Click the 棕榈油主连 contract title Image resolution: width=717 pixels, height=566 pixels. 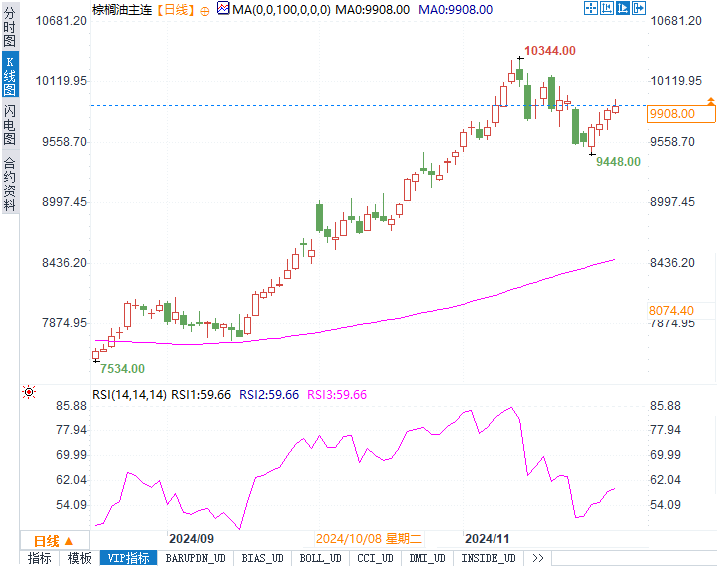(122, 10)
